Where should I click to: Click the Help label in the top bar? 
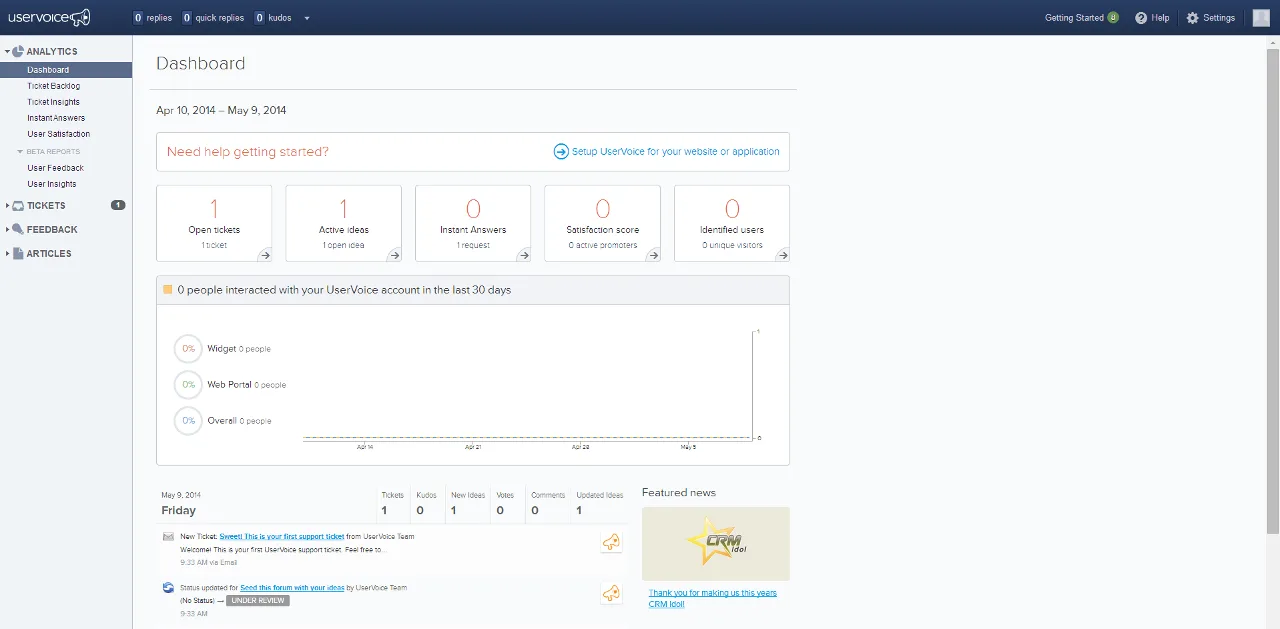pos(1160,18)
